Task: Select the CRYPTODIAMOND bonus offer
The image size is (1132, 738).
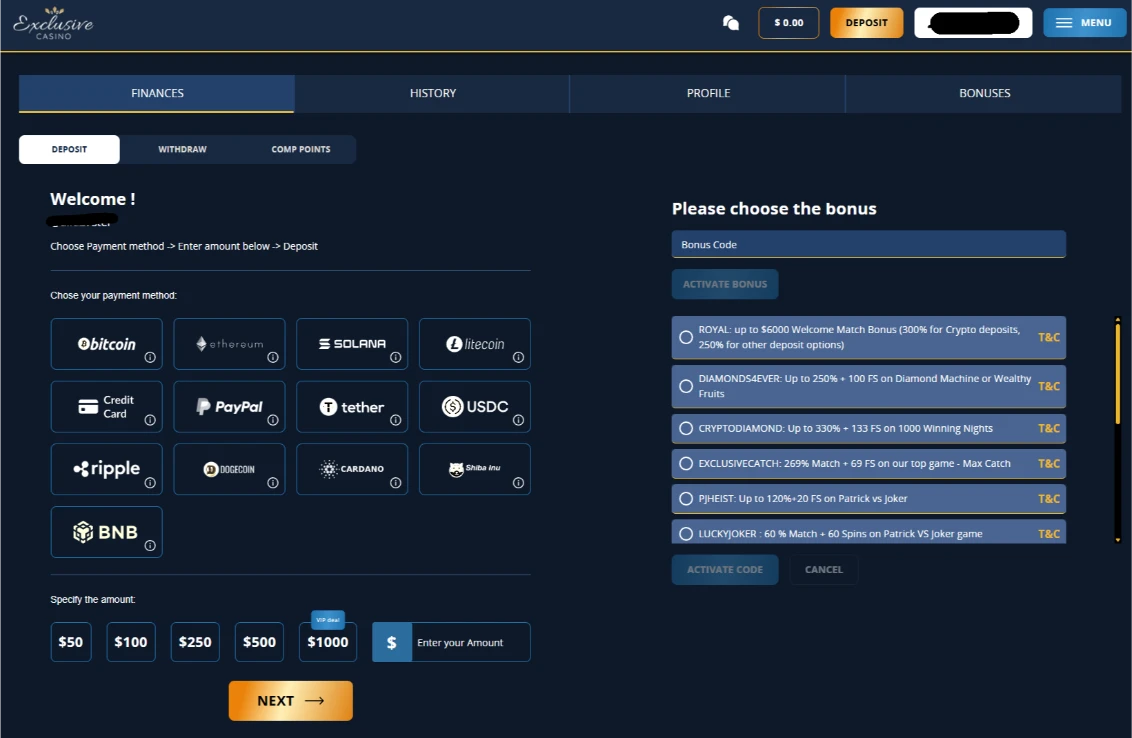Action: (686, 428)
